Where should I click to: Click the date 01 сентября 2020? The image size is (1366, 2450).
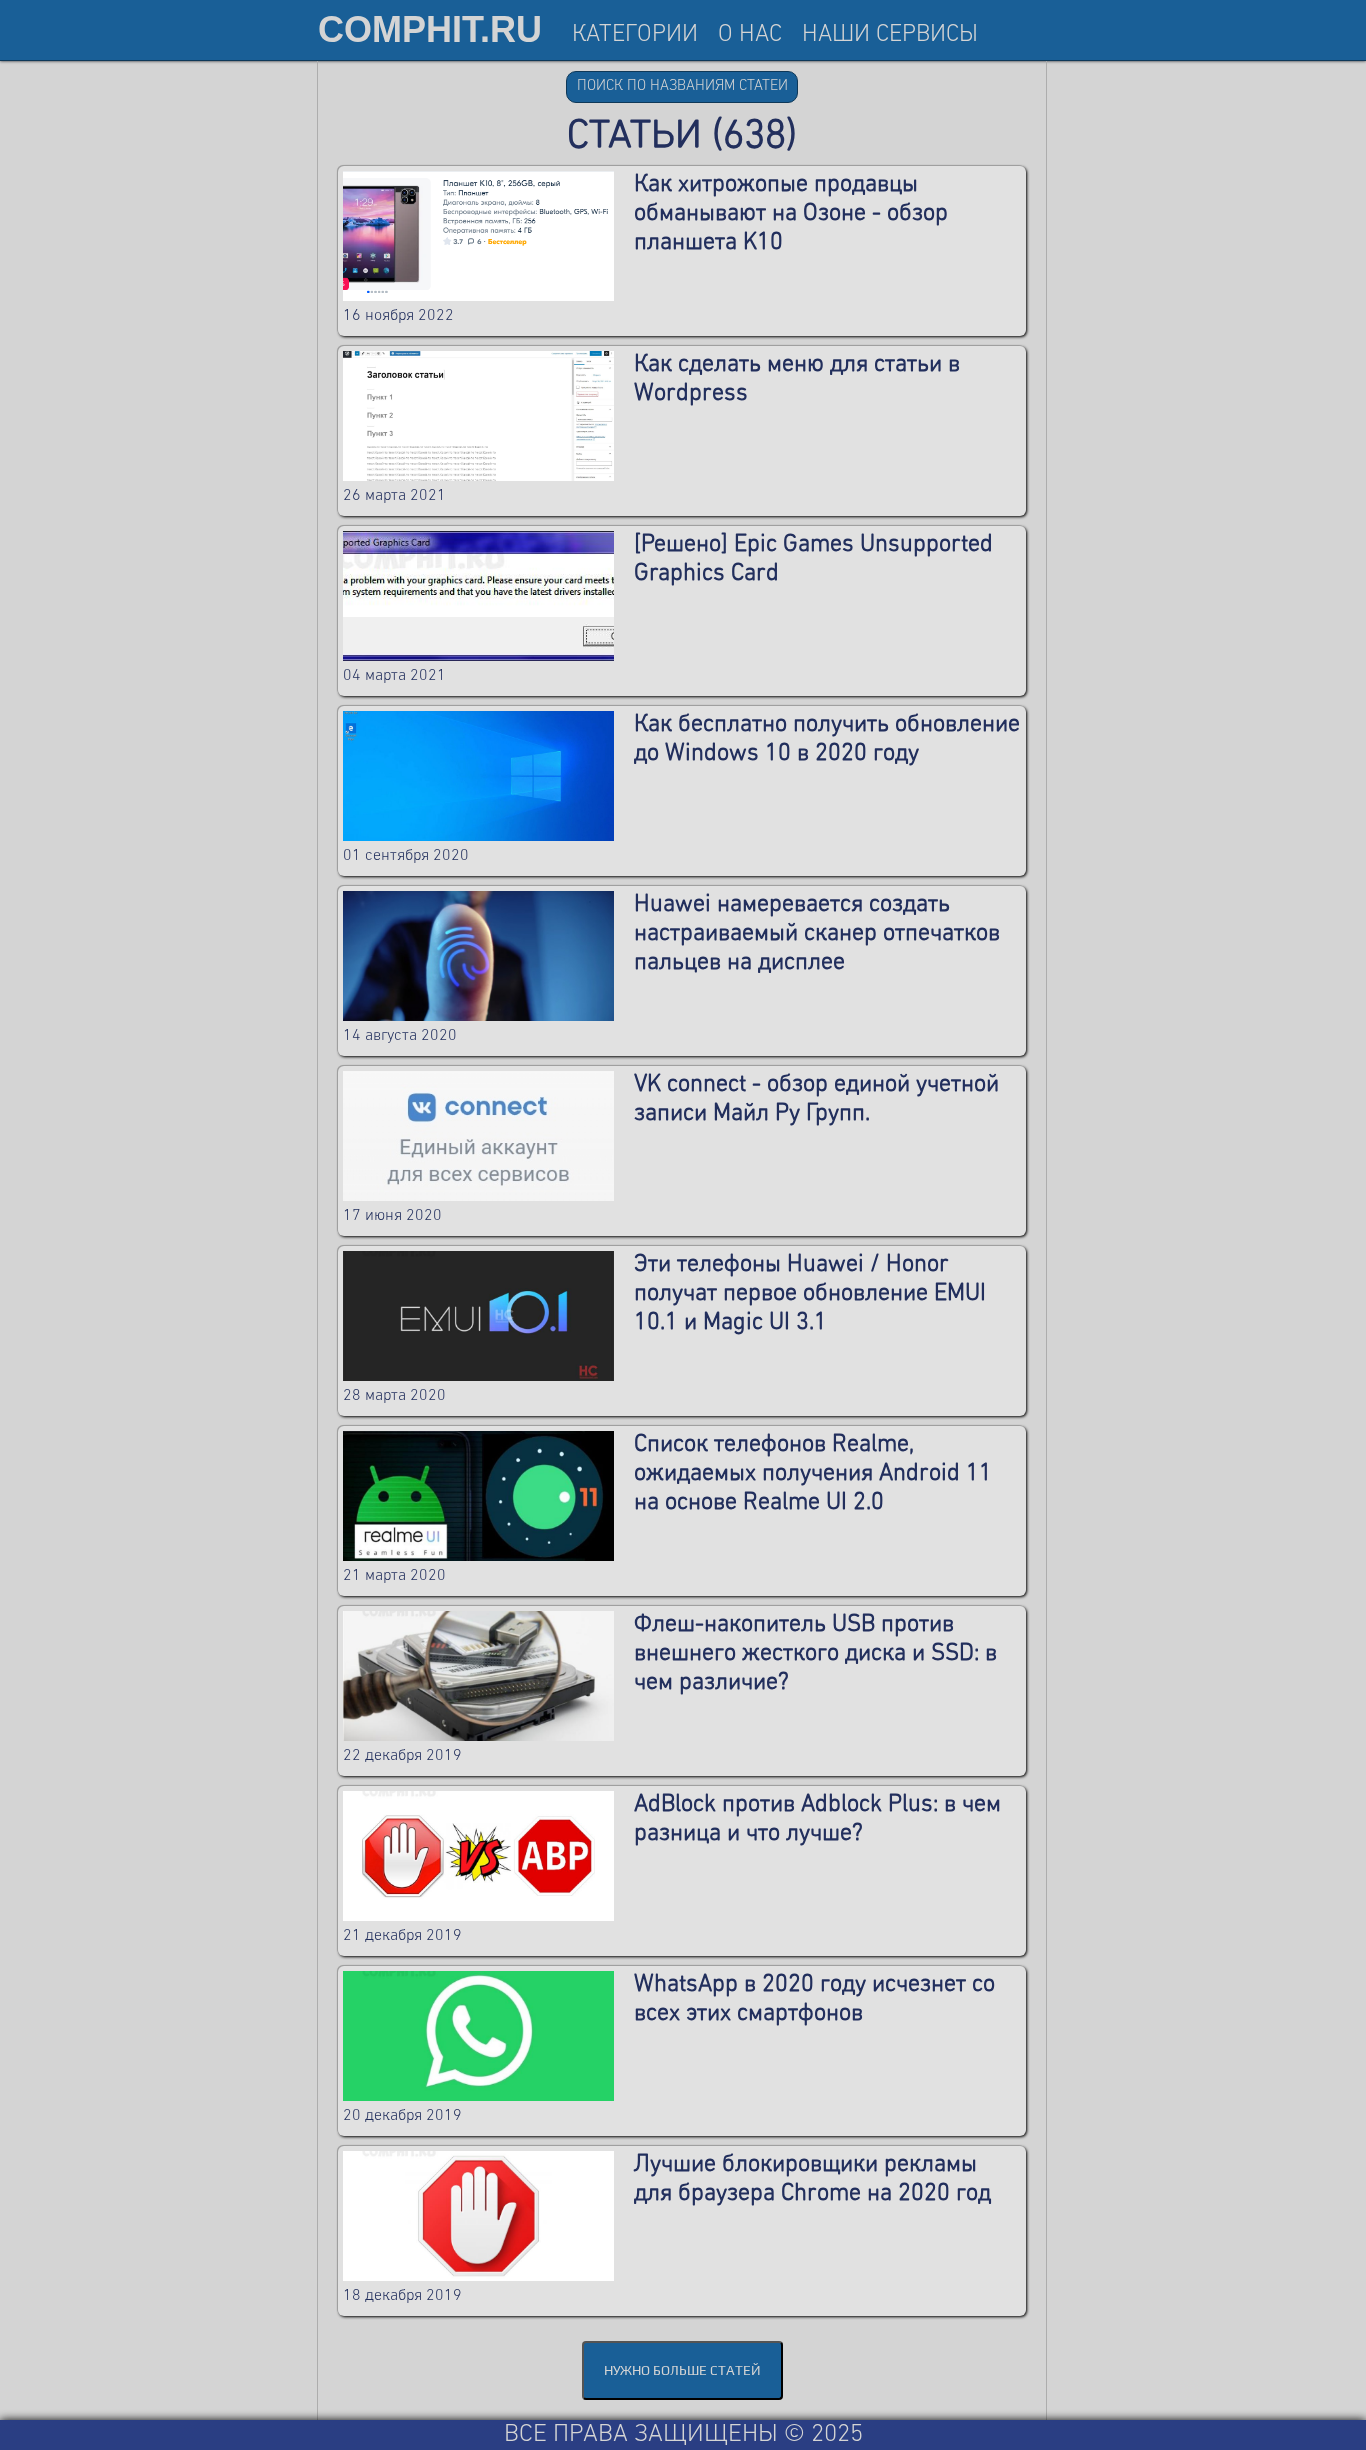[406, 855]
